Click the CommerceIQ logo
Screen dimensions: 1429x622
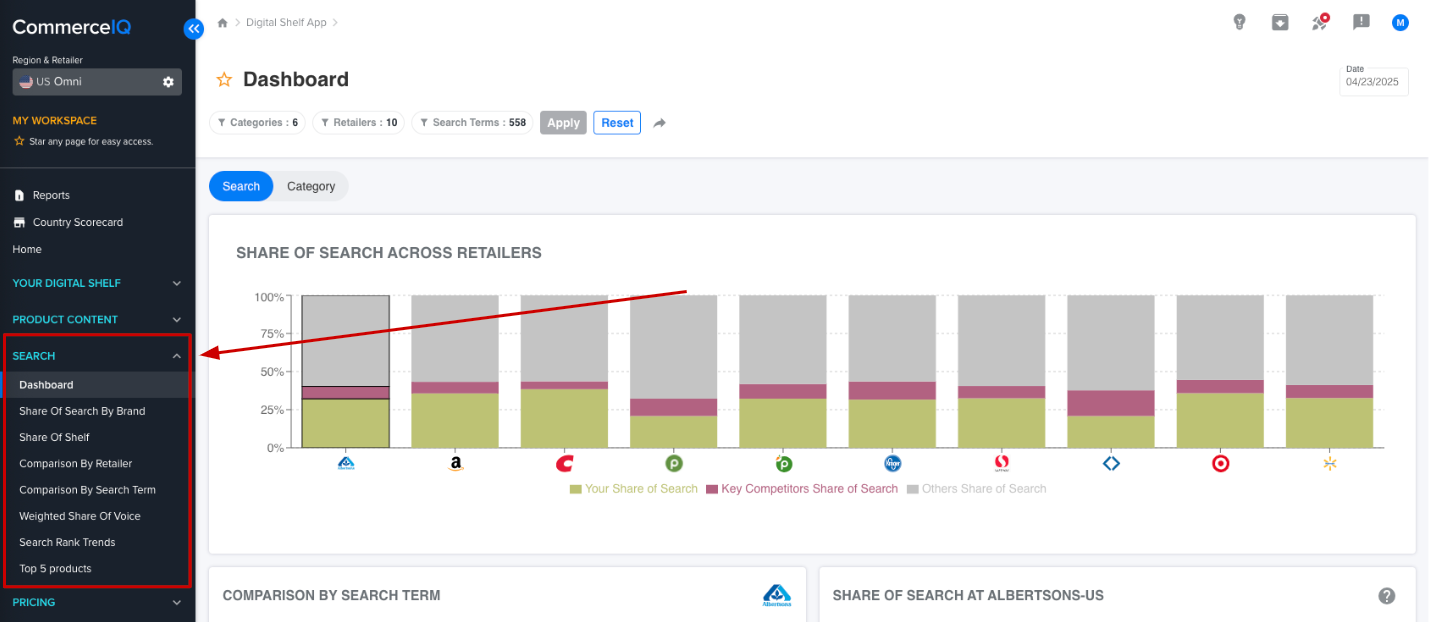72,28
